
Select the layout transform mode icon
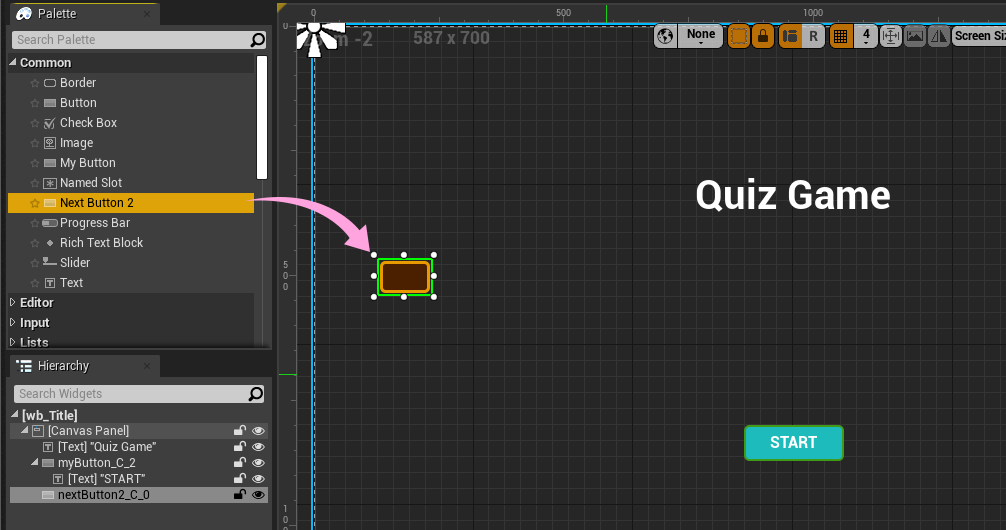[x=790, y=36]
